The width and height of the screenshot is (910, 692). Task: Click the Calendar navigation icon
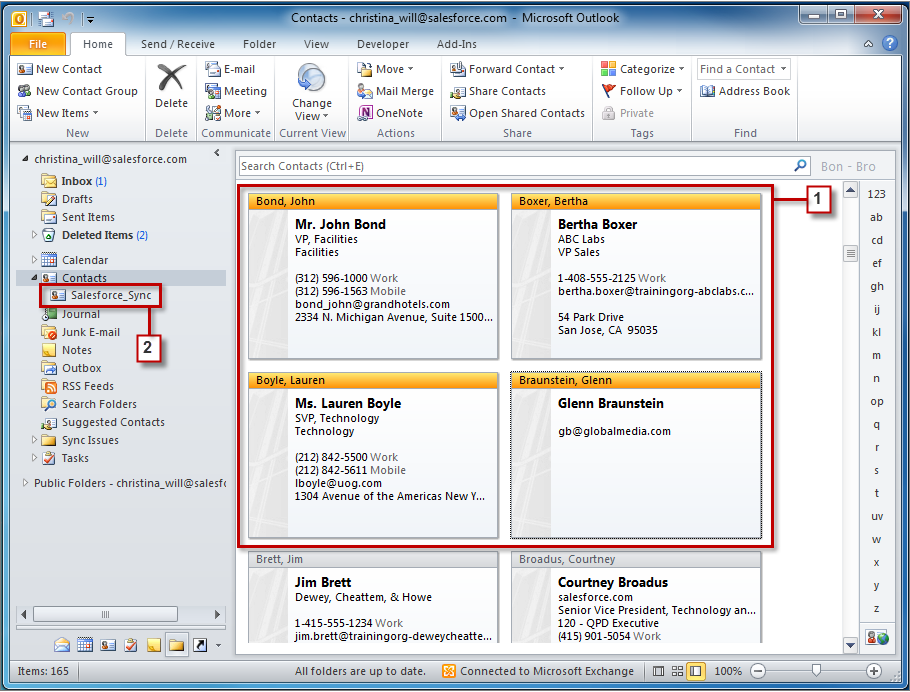[x=85, y=644]
